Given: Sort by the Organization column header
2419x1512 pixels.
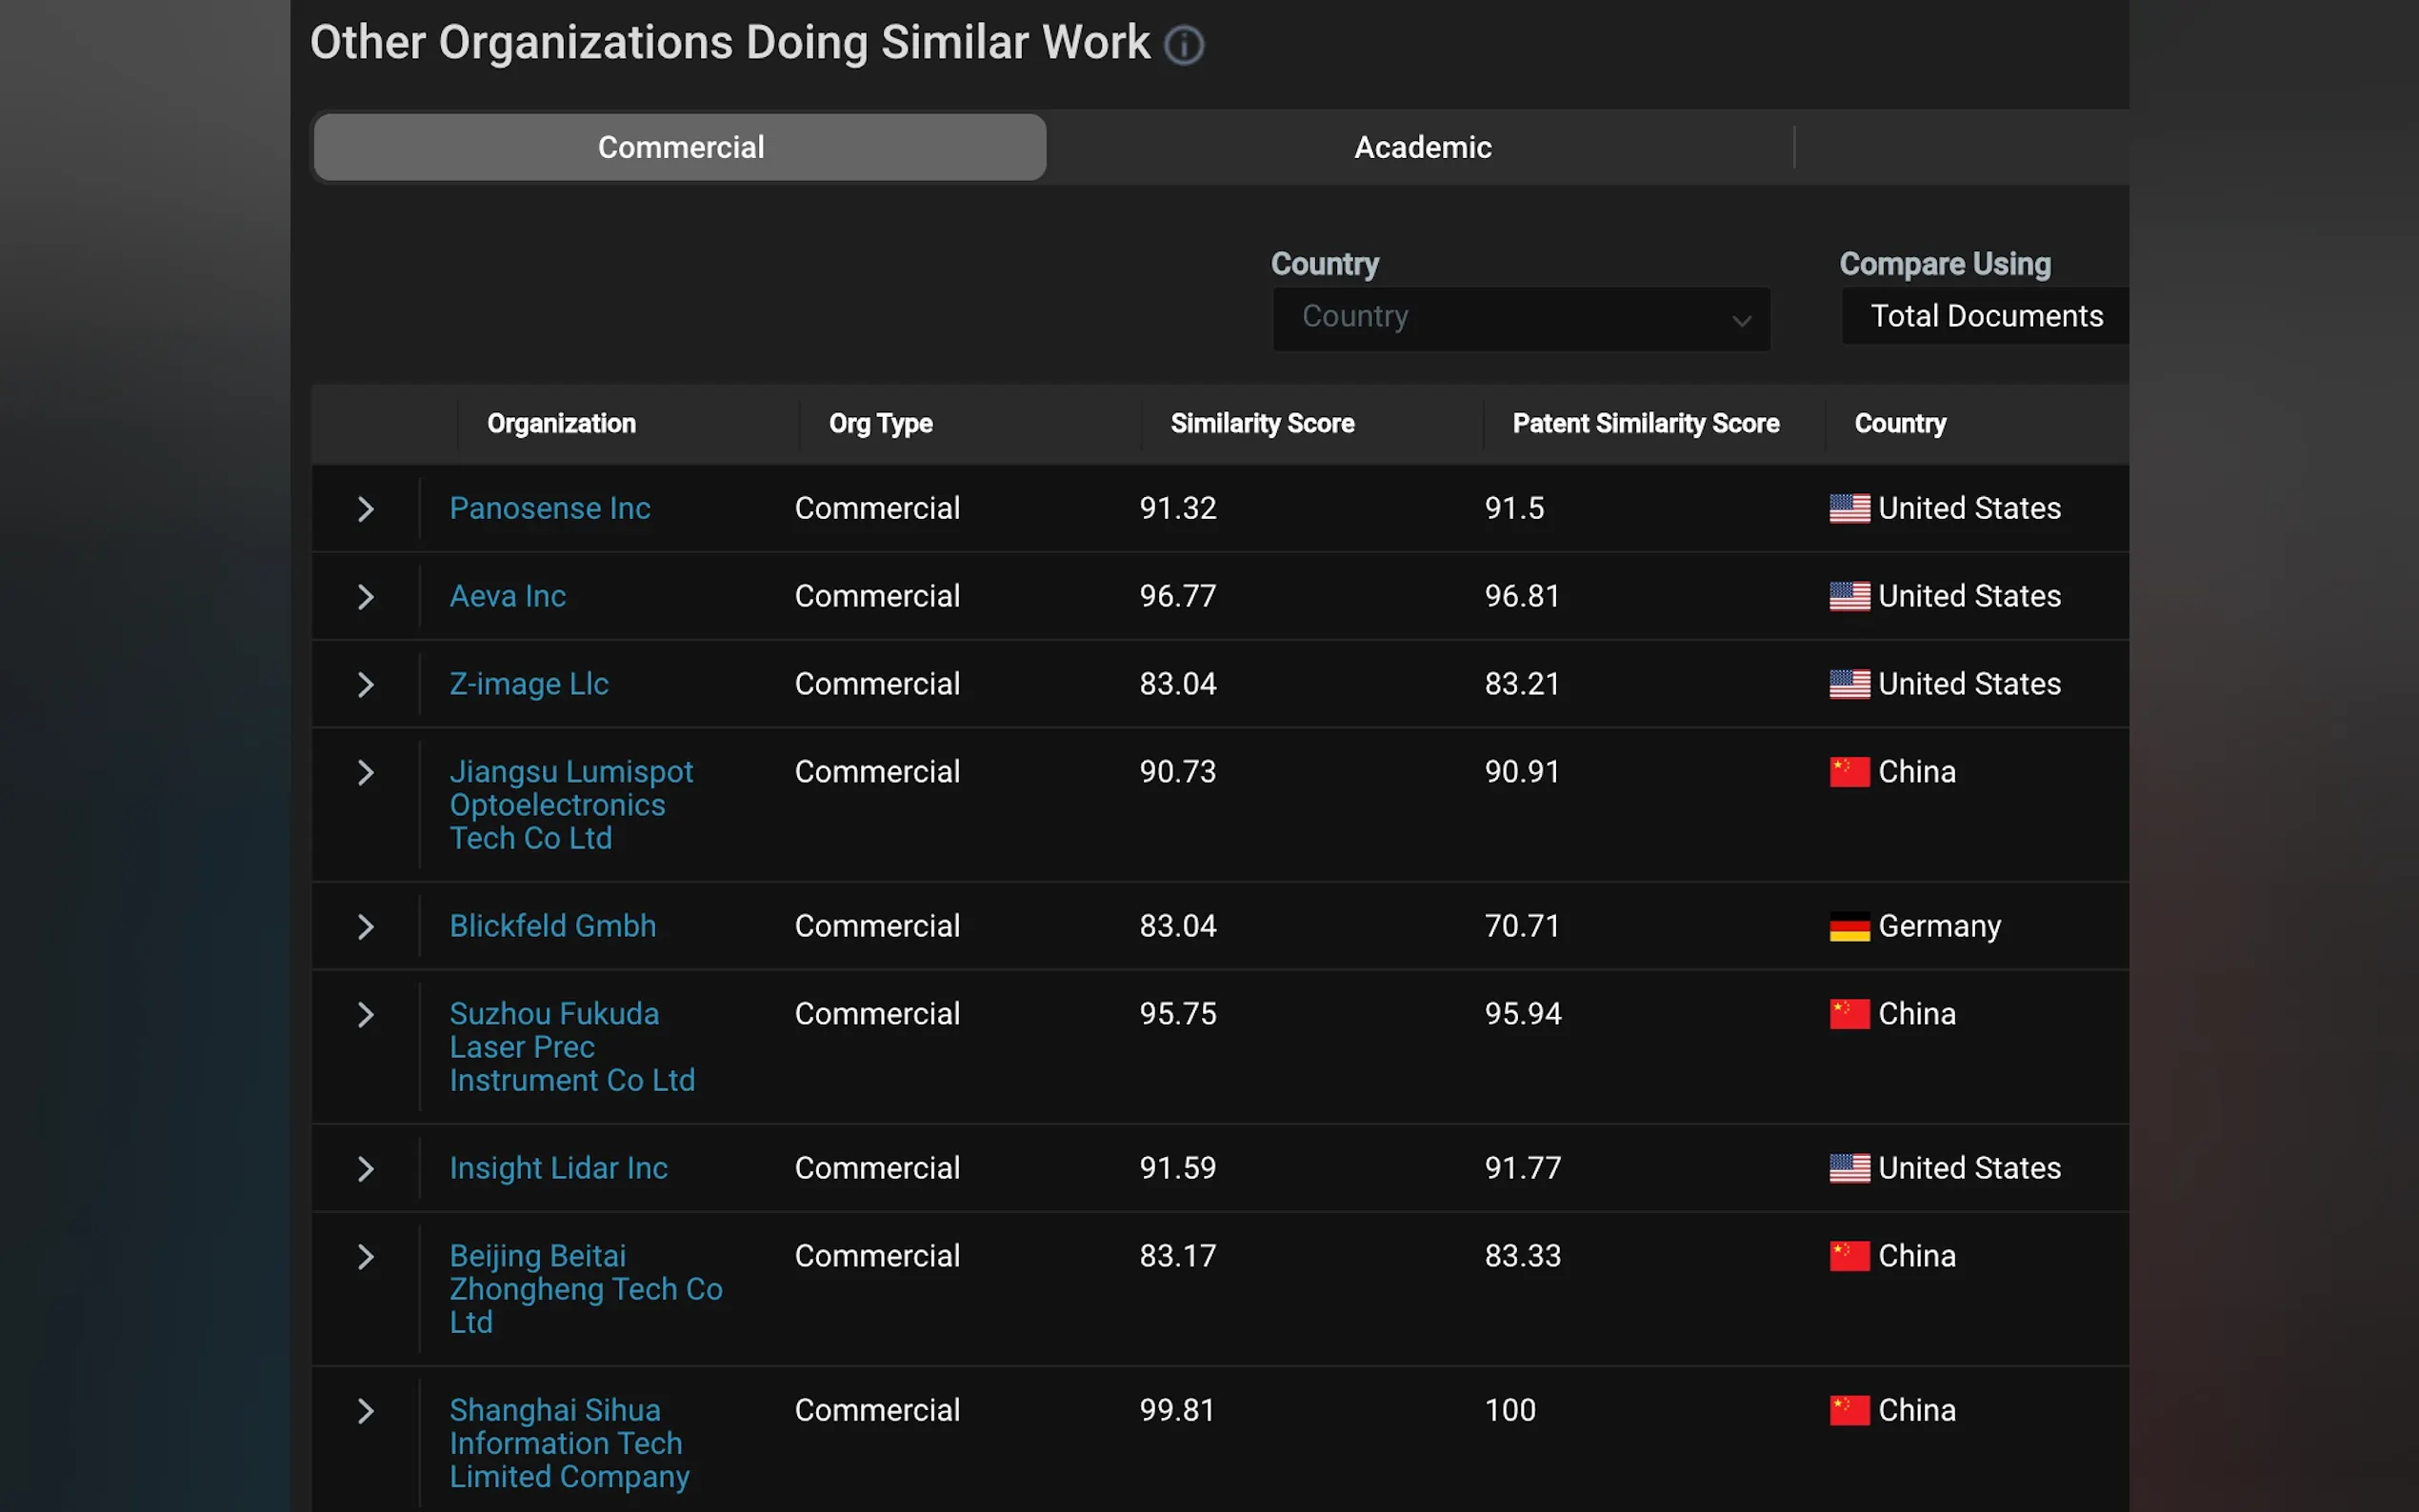Looking at the screenshot, I should click(561, 424).
